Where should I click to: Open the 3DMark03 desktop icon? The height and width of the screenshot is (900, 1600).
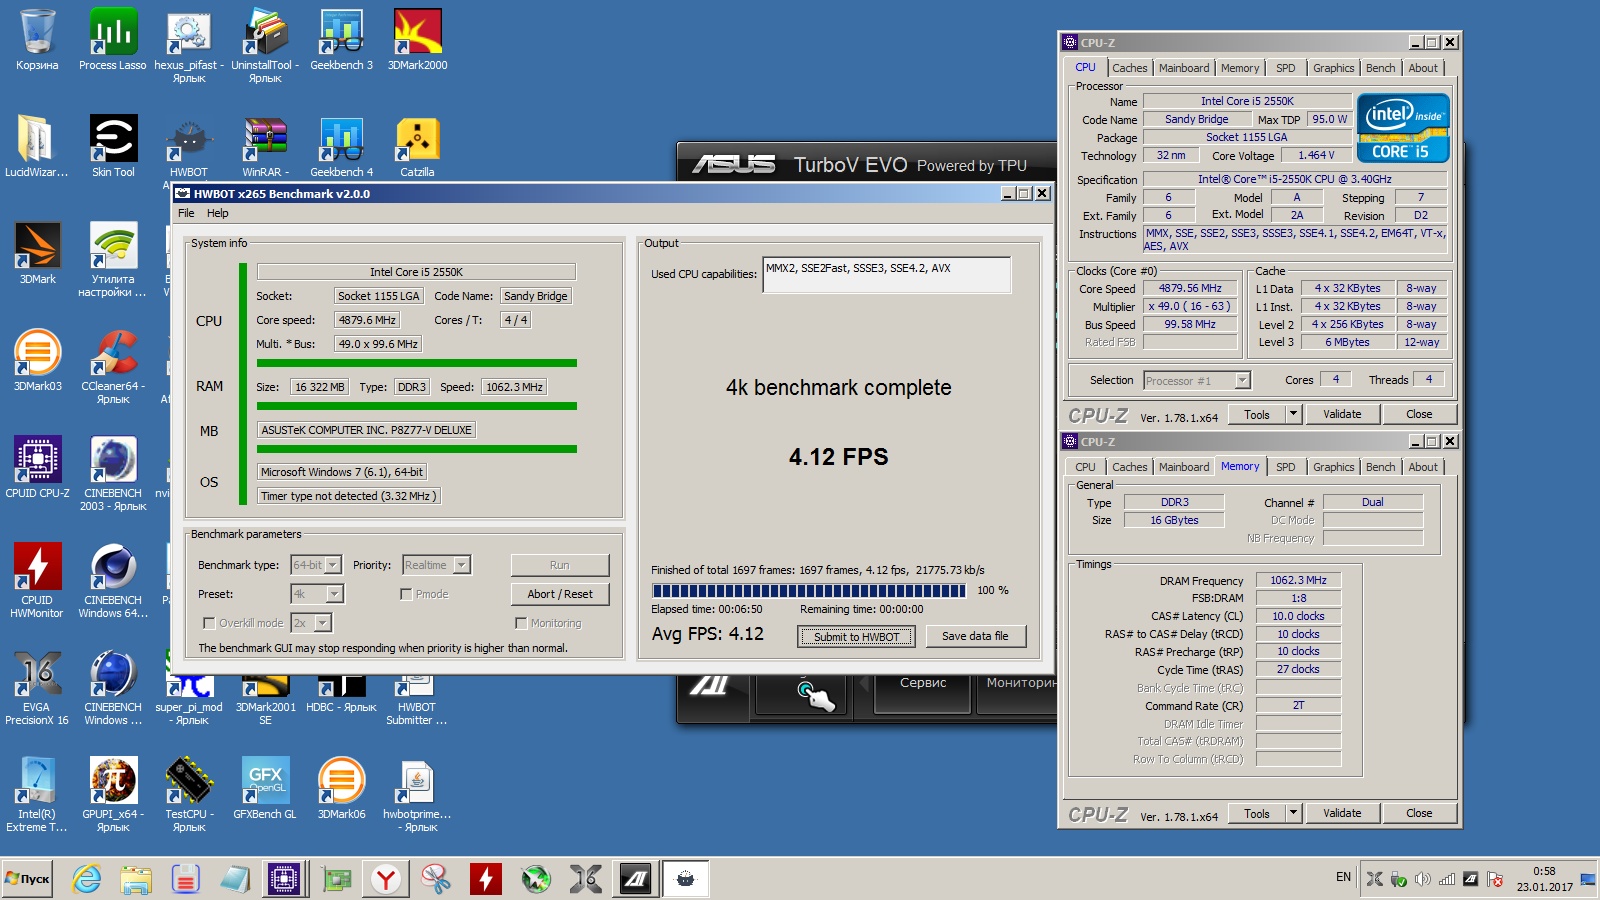point(37,360)
